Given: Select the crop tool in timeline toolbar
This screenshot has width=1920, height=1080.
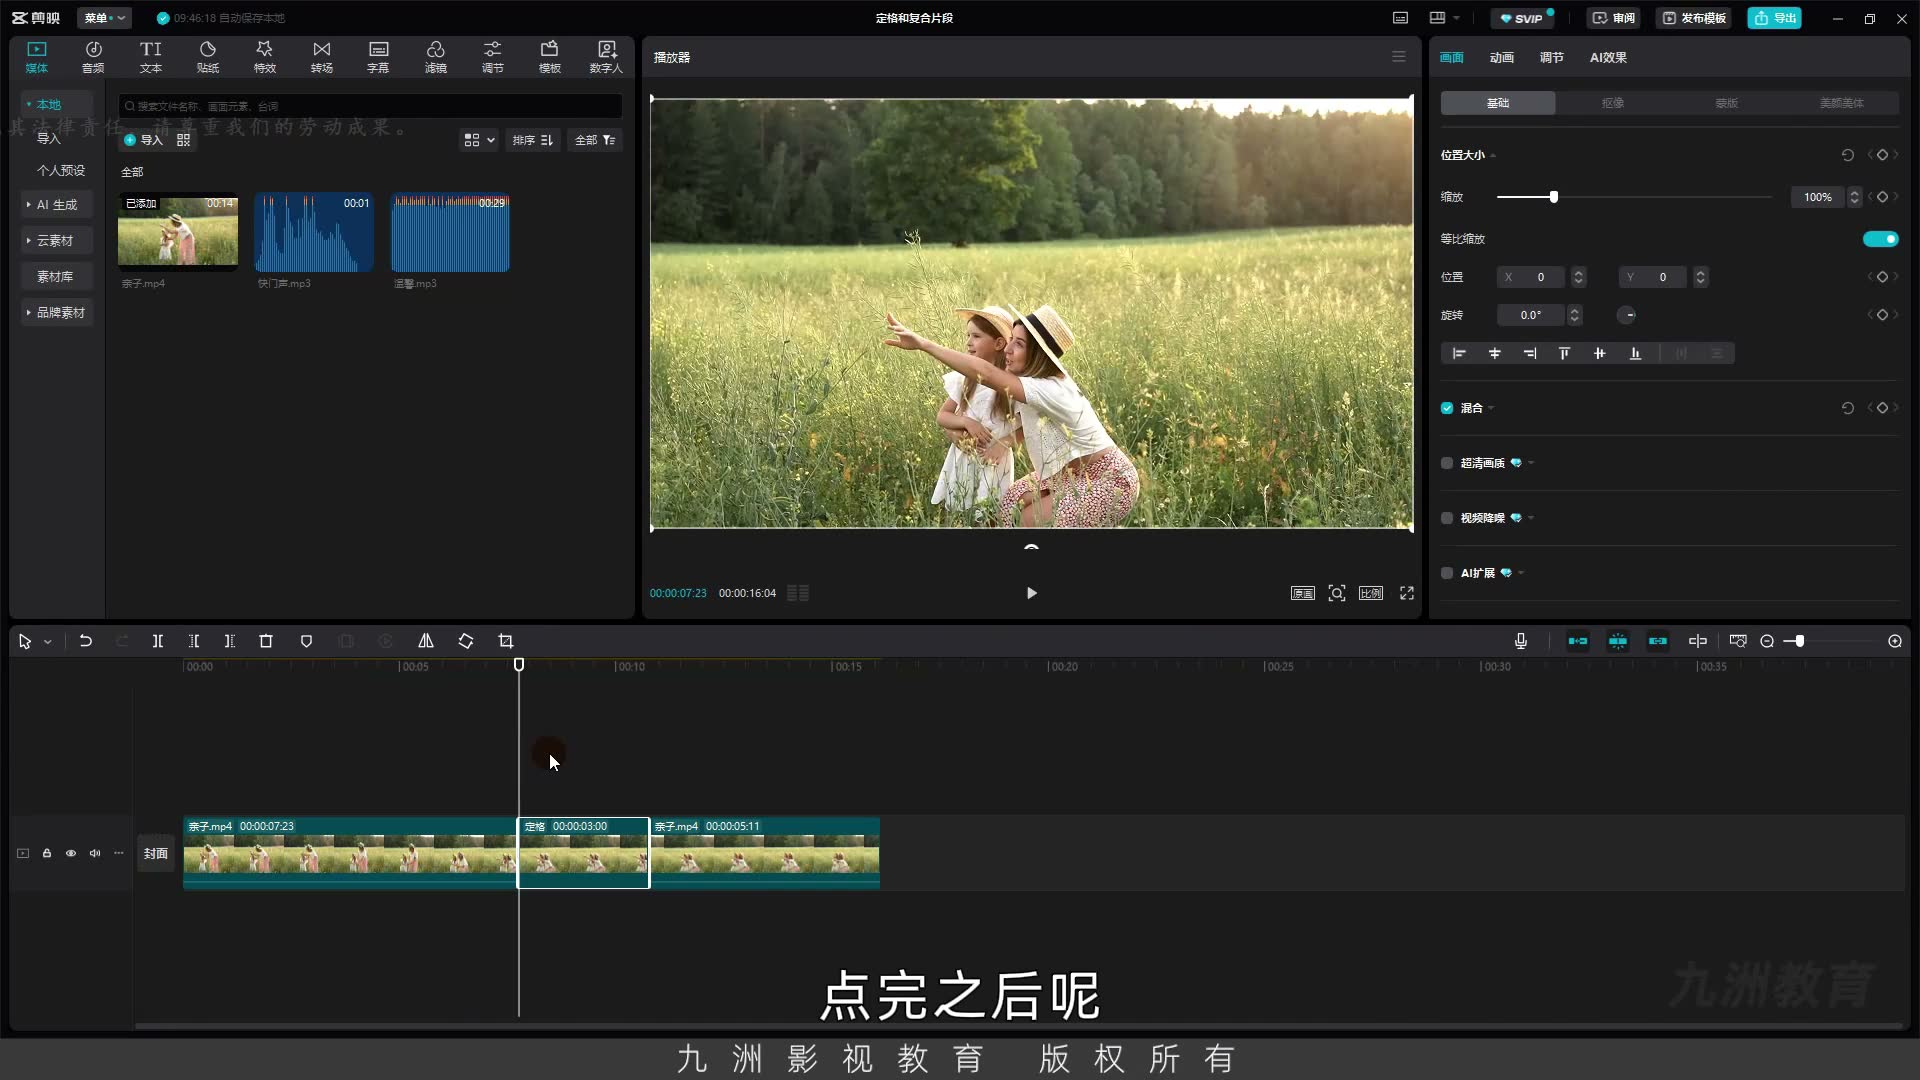Looking at the screenshot, I should tap(506, 641).
